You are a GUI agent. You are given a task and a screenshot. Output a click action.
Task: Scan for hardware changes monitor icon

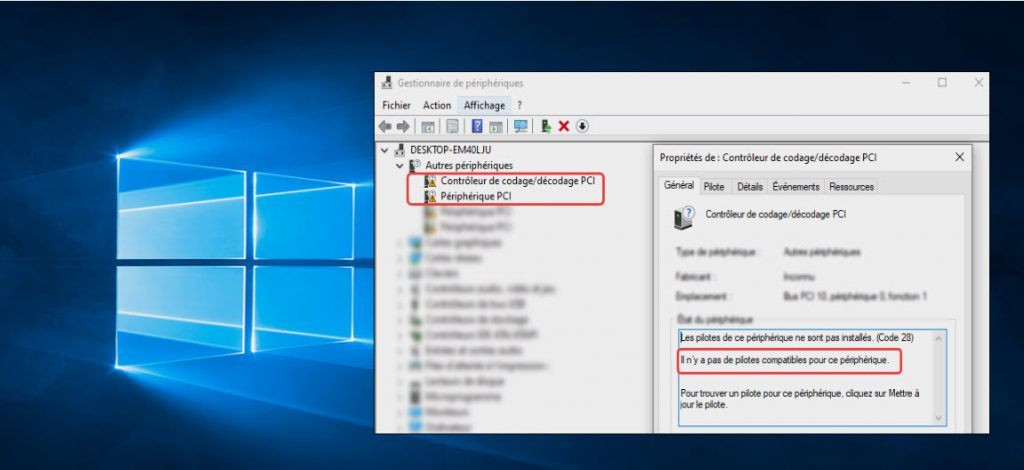[x=520, y=126]
